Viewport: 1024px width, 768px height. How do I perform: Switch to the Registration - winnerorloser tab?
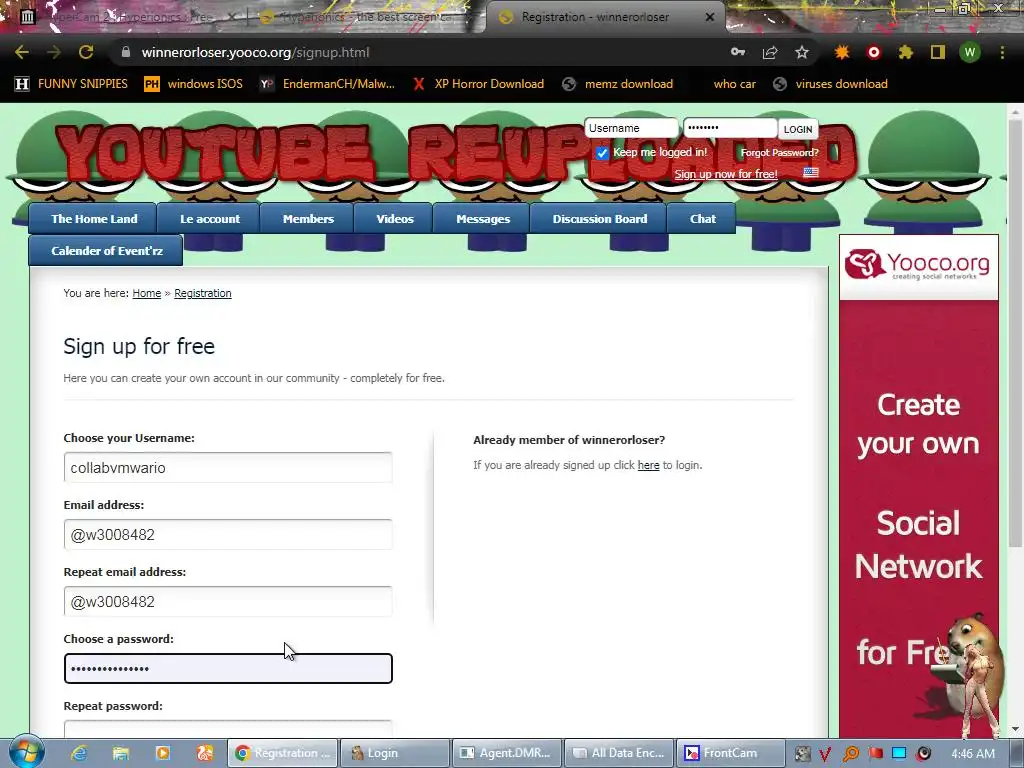tap(594, 17)
